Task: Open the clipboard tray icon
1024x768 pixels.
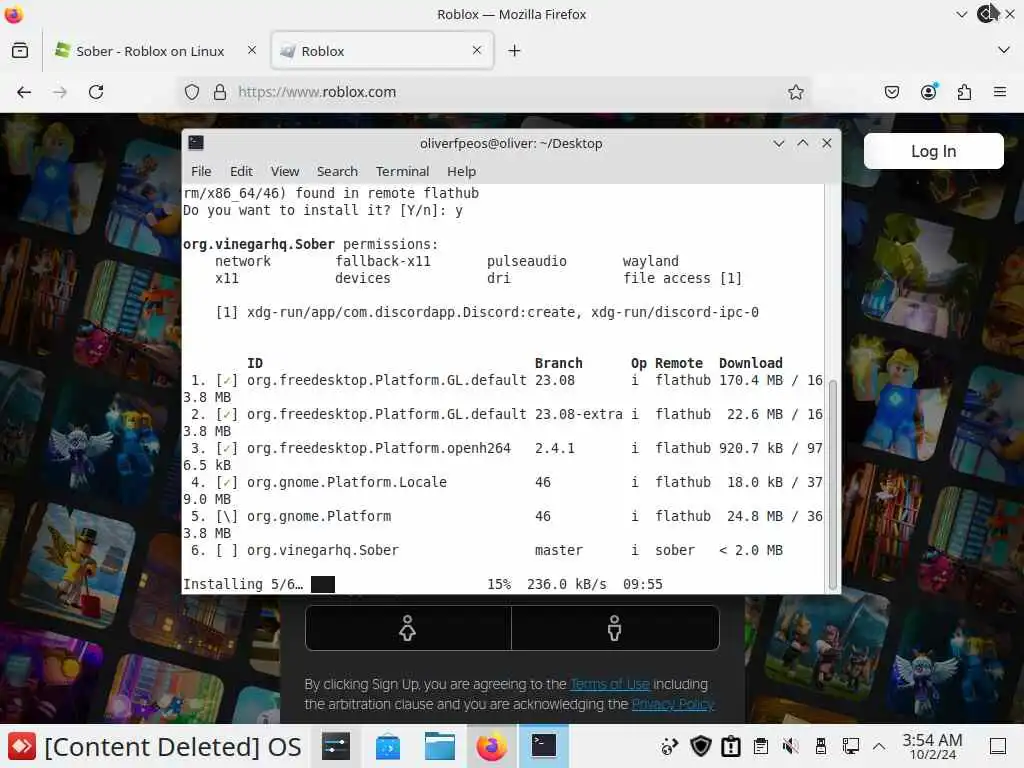Action: click(x=761, y=746)
